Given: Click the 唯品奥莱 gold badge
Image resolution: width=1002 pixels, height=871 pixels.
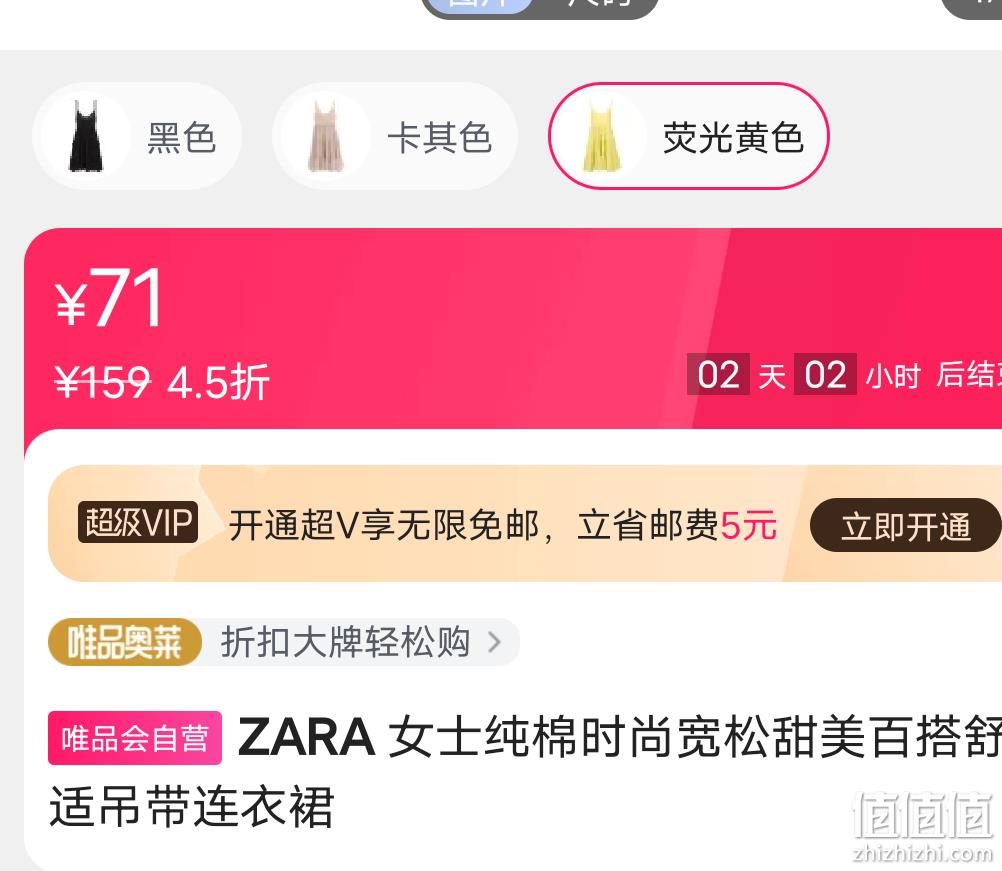Looking at the screenshot, I should 125,642.
